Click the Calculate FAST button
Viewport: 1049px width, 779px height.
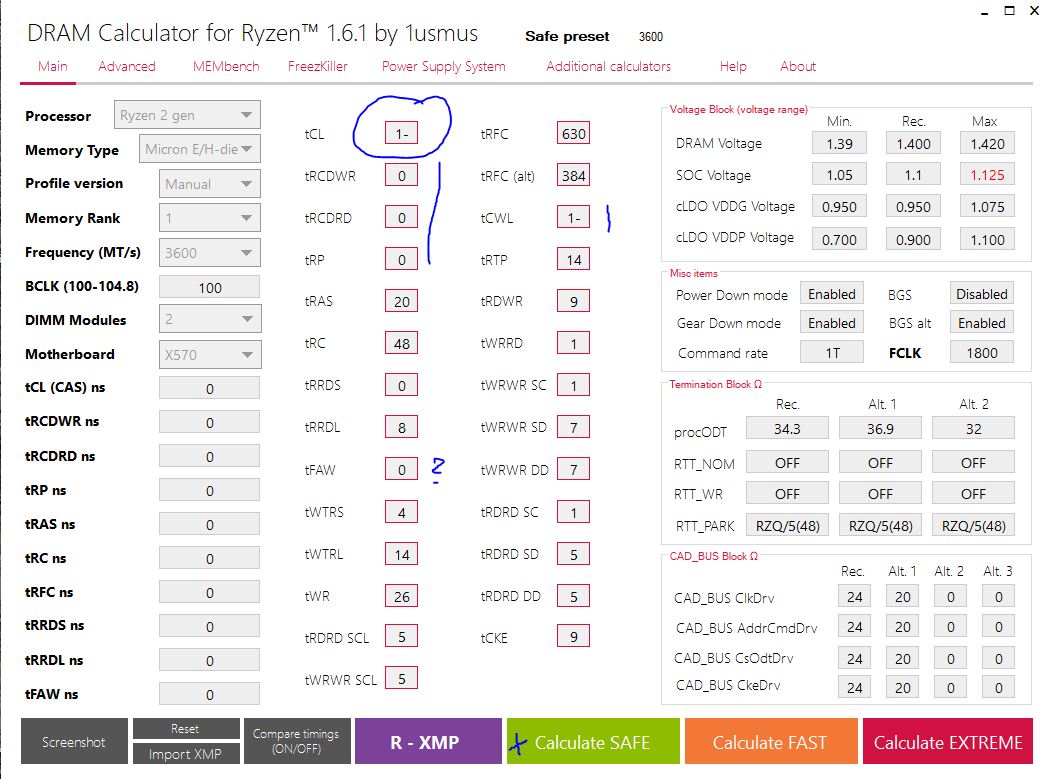click(771, 742)
